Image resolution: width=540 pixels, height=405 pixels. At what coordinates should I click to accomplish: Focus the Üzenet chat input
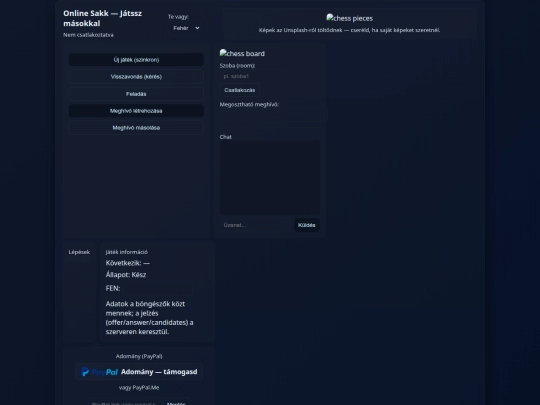pos(256,225)
